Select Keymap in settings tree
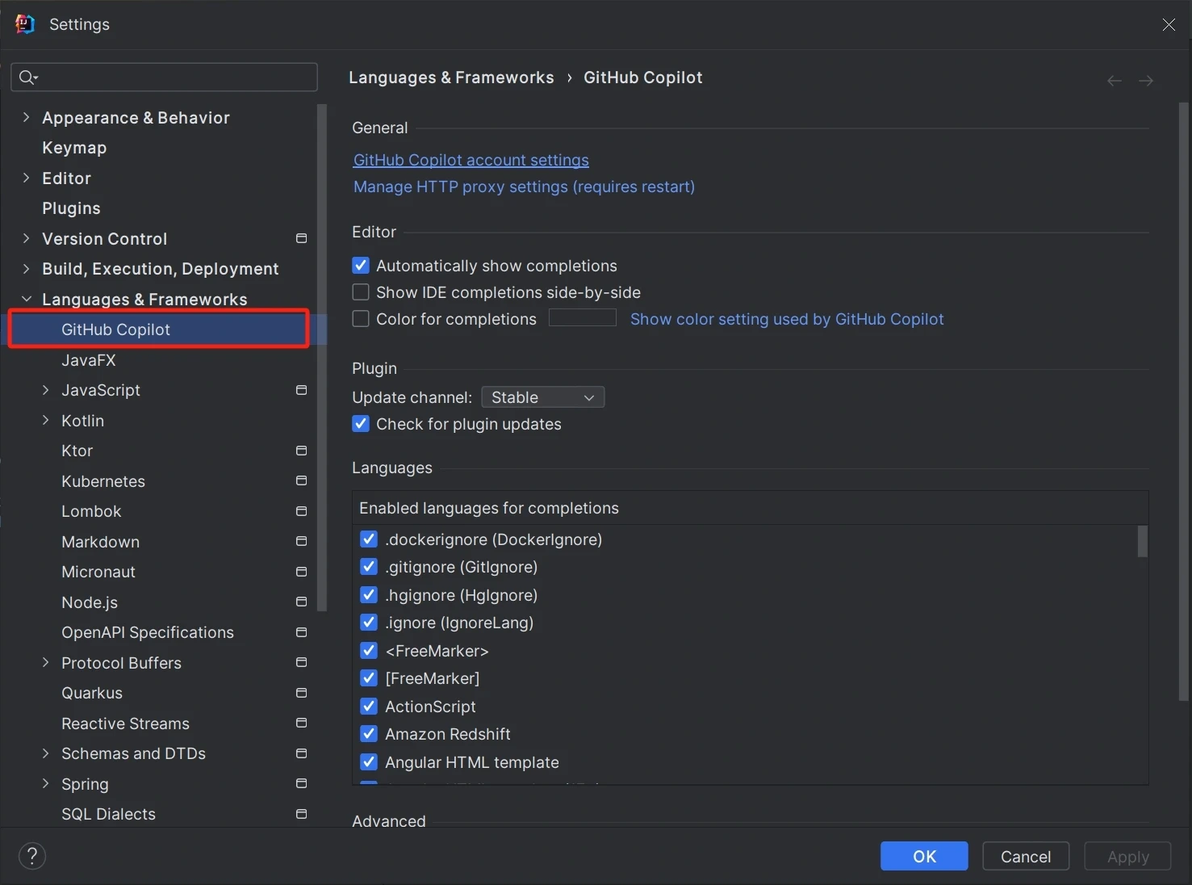The image size is (1192, 885). (x=74, y=148)
